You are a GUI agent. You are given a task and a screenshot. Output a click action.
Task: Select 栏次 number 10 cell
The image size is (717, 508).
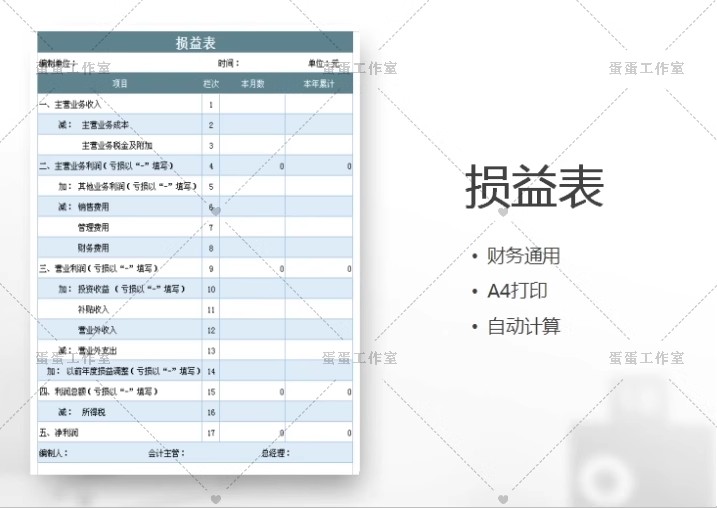[211, 289]
